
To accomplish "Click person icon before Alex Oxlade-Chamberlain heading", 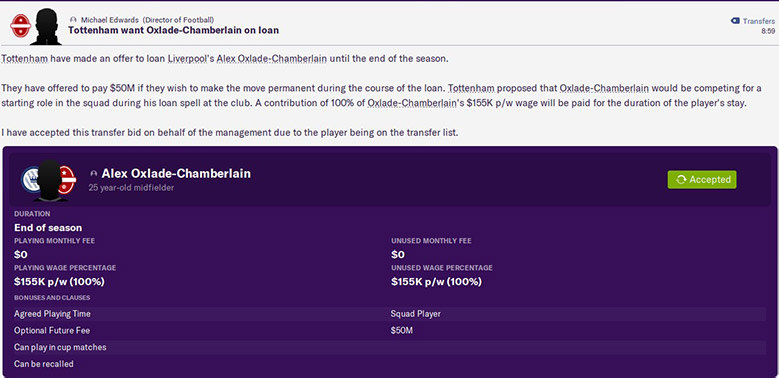I will (93, 174).
